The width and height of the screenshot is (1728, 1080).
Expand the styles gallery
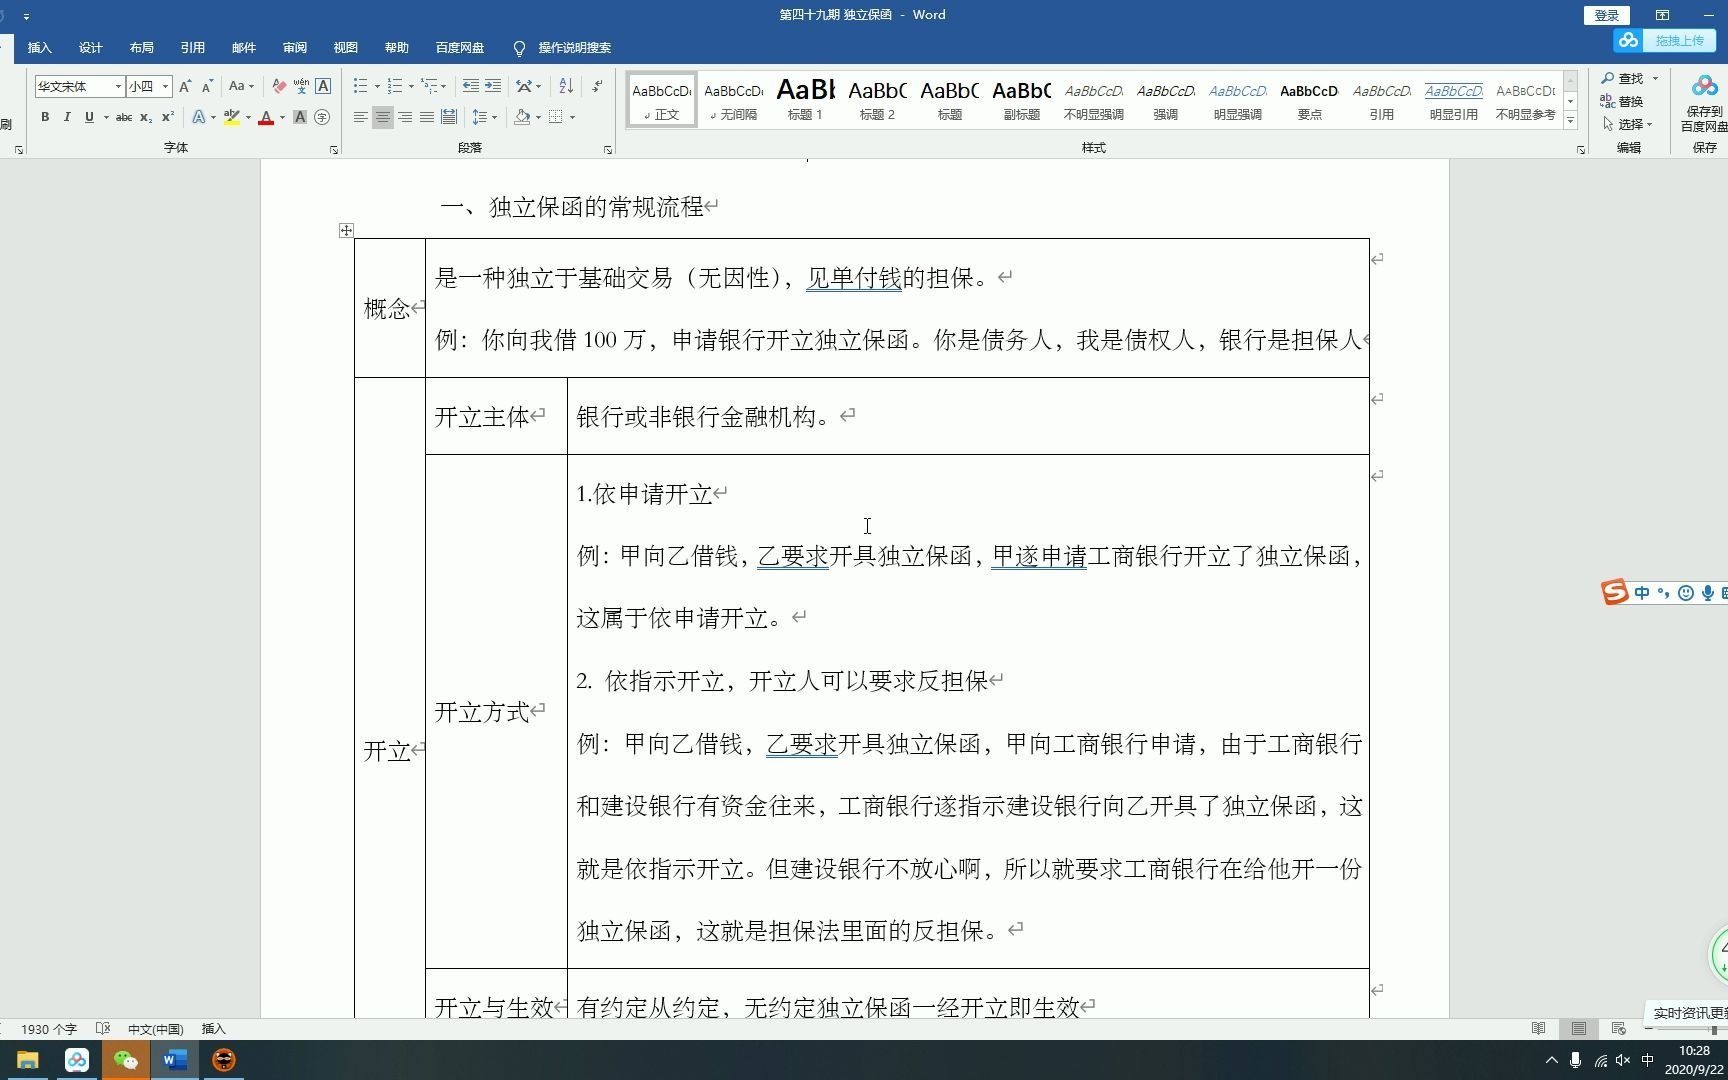coord(1571,121)
